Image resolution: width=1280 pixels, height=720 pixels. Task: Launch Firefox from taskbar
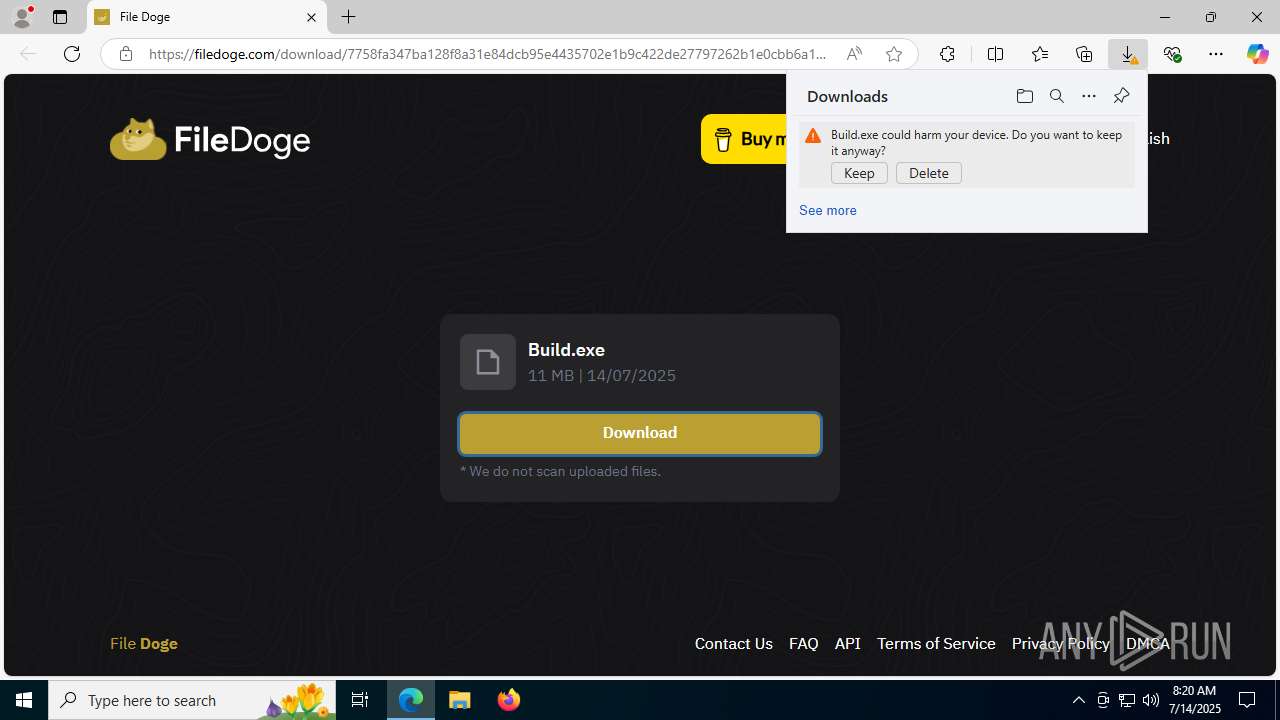point(509,700)
